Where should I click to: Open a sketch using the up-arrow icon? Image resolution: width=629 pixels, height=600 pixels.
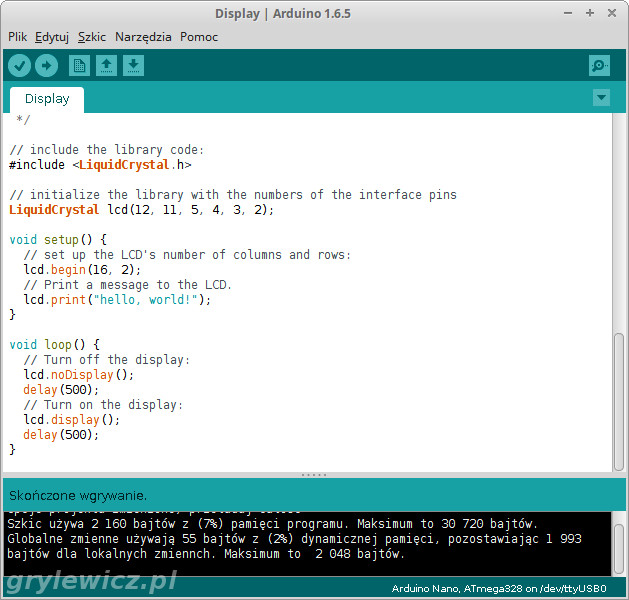[106, 65]
